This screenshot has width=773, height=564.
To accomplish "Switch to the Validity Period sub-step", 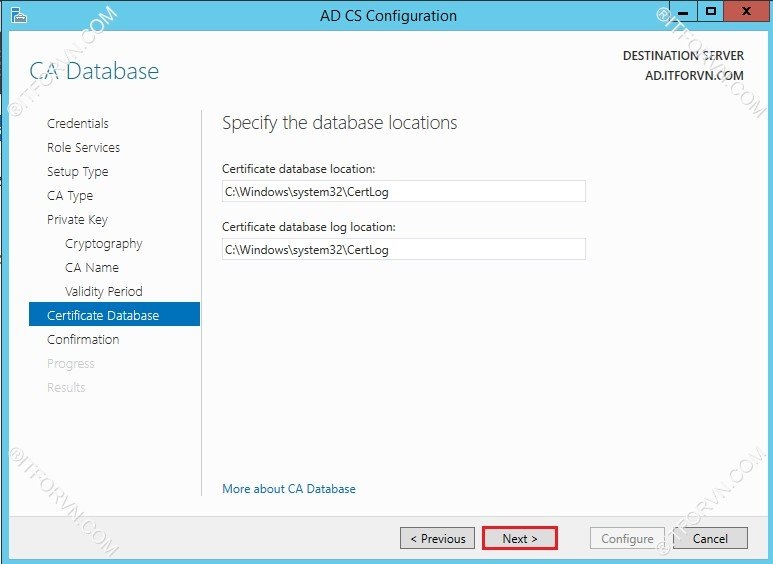I will pos(103,292).
